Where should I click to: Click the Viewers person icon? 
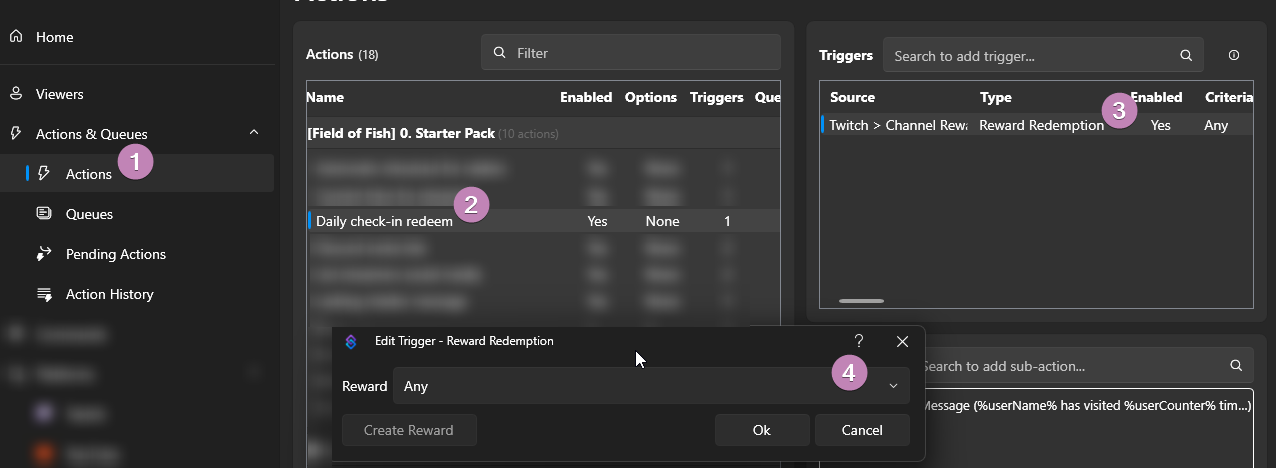click(x=16, y=94)
